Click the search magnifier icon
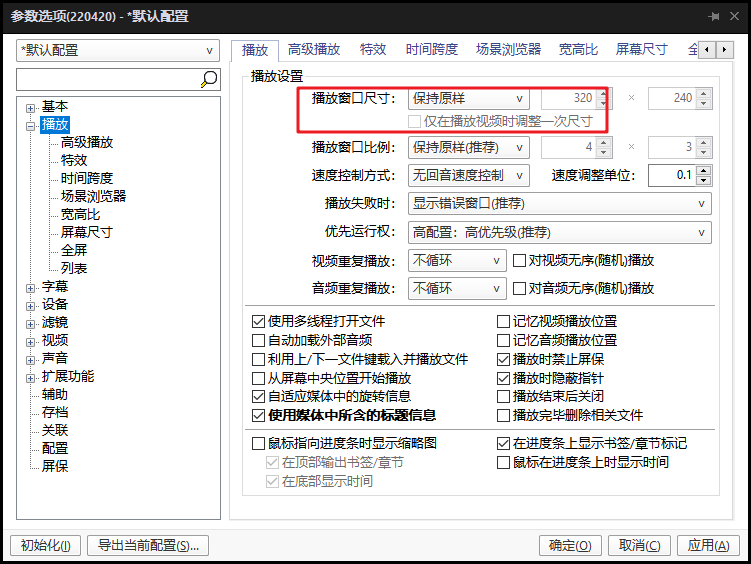 coord(209,79)
